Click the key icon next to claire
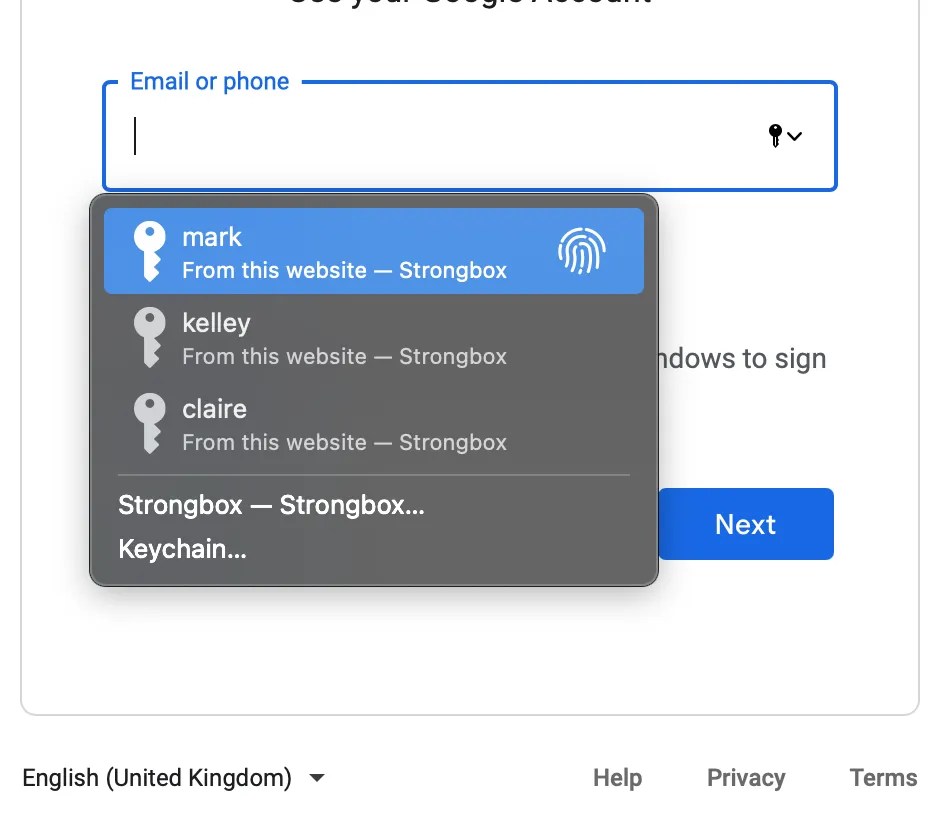The image size is (952, 824). [x=150, y=423]
